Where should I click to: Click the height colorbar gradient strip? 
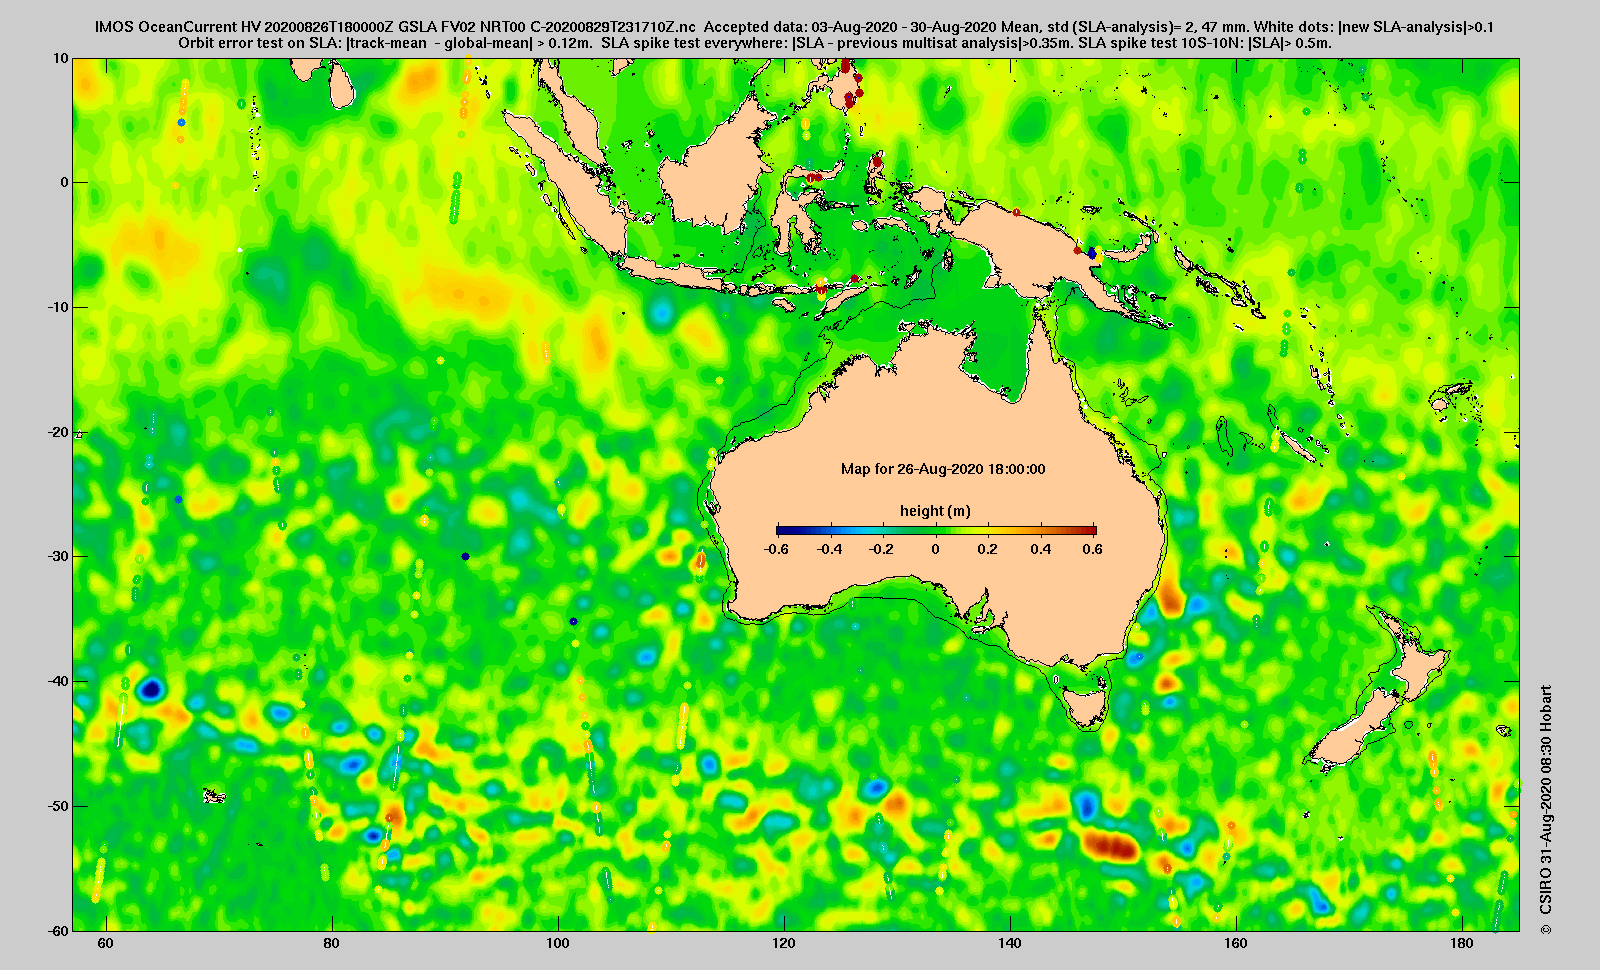936,530
